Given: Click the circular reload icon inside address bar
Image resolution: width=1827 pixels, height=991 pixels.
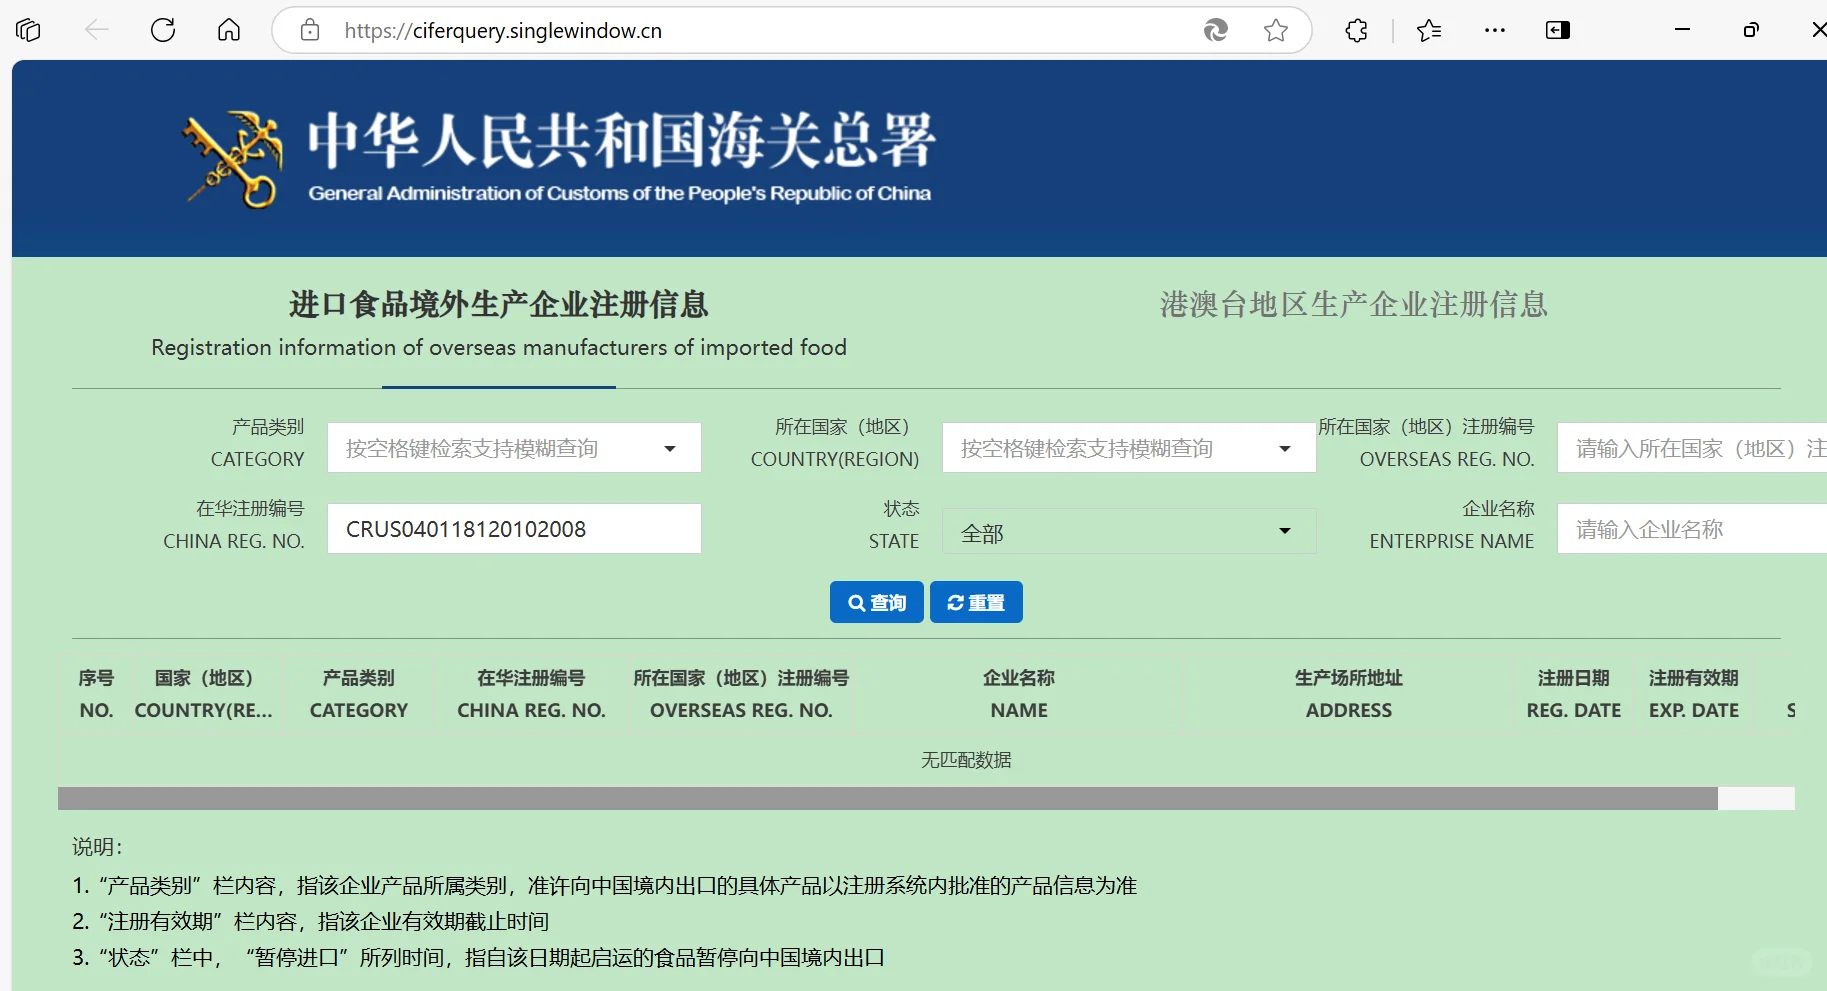Looking at the screenshot, I should [x=1216, y=30].
